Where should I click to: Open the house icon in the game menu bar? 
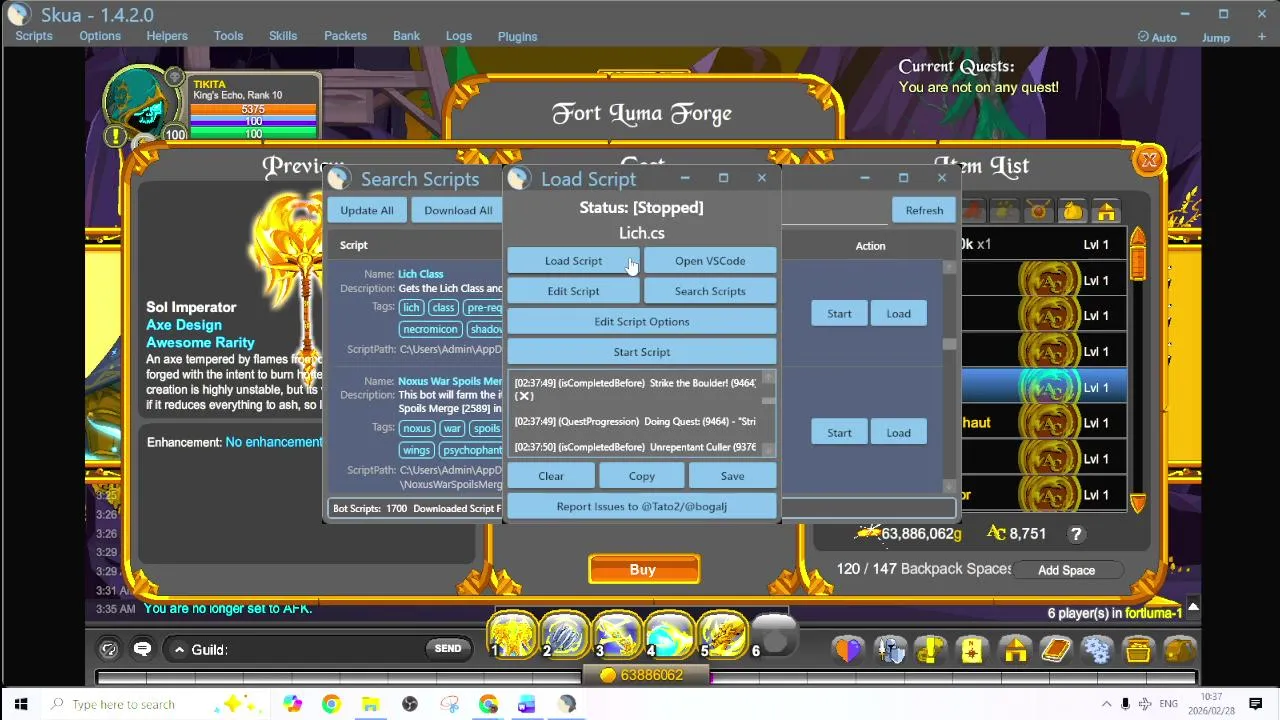(x=1015, y=650)
